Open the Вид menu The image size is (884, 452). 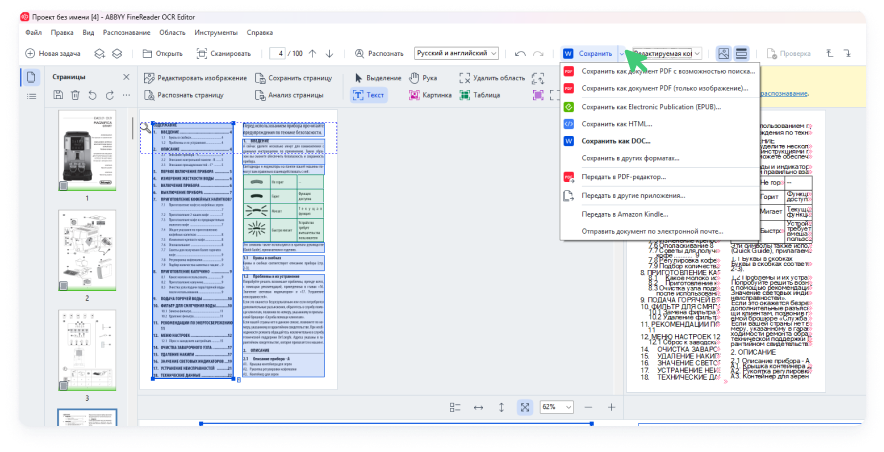(x=88, y=33)
